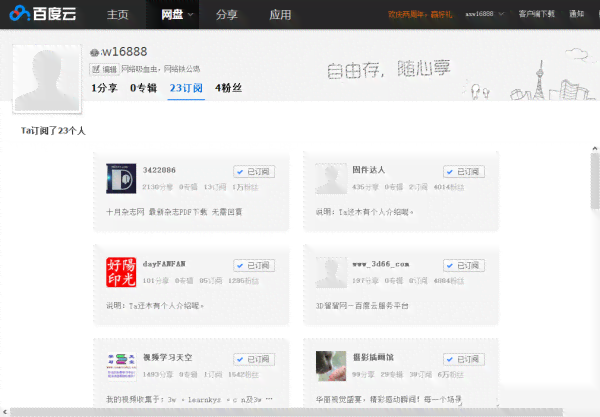The image size is (600, 417).
Task: Click the pencil edit icon
Action: click(96, 69)
